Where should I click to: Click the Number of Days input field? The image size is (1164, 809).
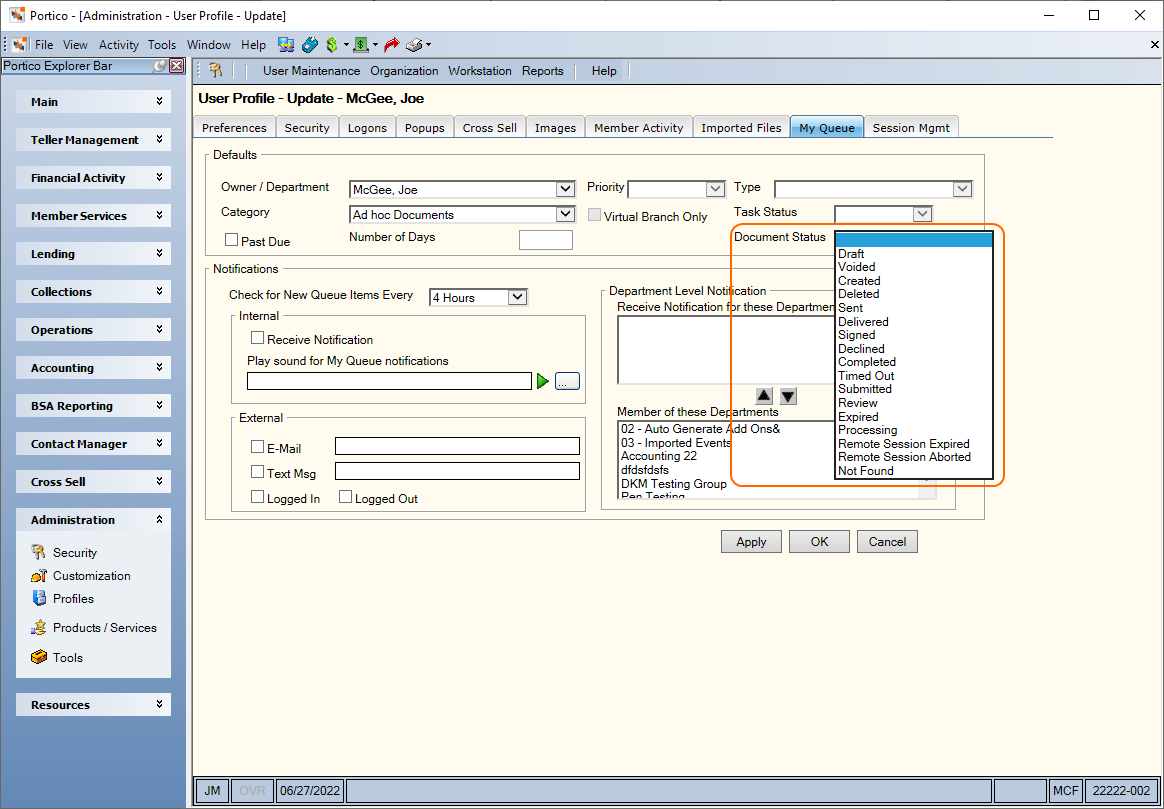click(546, 240)
